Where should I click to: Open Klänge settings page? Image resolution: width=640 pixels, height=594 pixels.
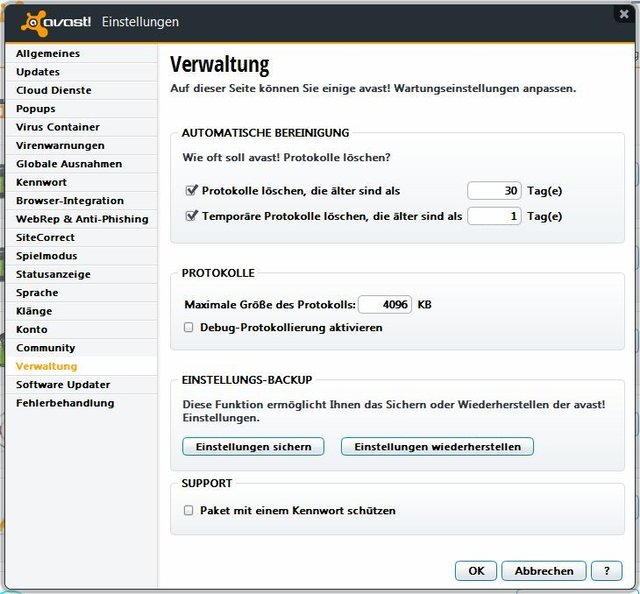click(x=82, y=311)
